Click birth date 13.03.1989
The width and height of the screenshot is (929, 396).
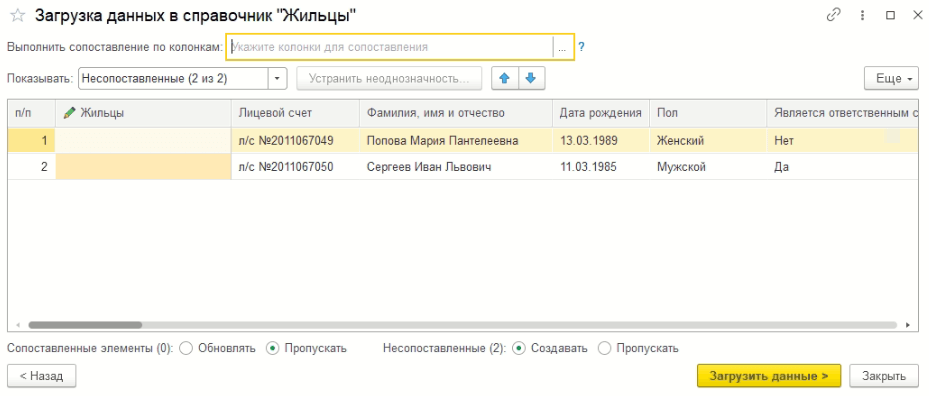point(601,141)
